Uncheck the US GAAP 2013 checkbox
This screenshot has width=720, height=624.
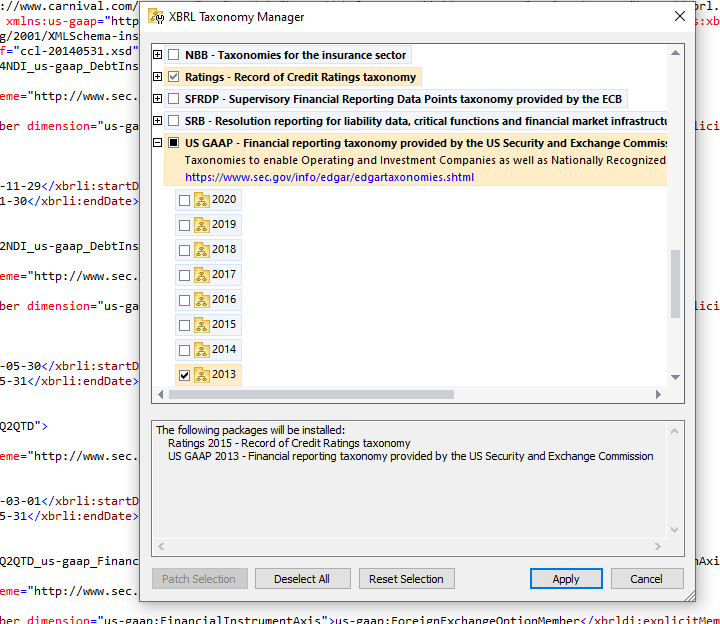pyautogui.click(x=184, y=375)
